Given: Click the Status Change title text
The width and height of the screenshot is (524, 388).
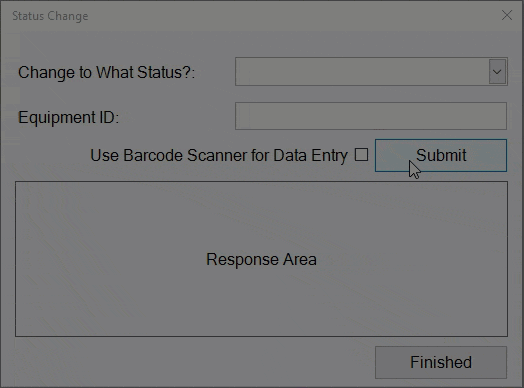Looking at the screenshot, I should pos(50,16).
